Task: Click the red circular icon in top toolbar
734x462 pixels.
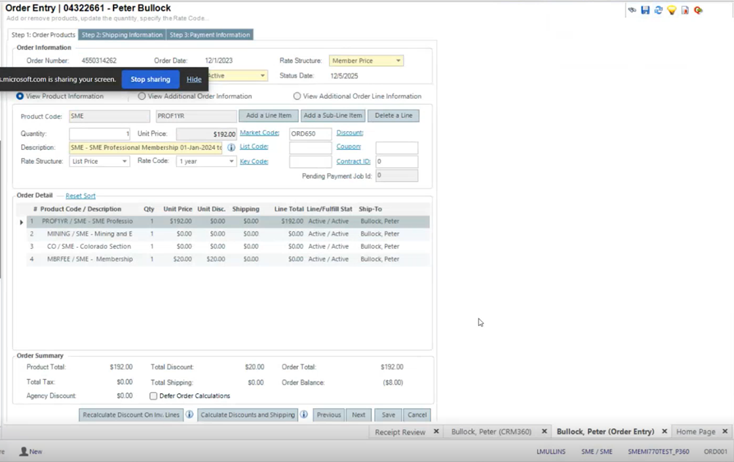Action: click(x=698, y=10)
